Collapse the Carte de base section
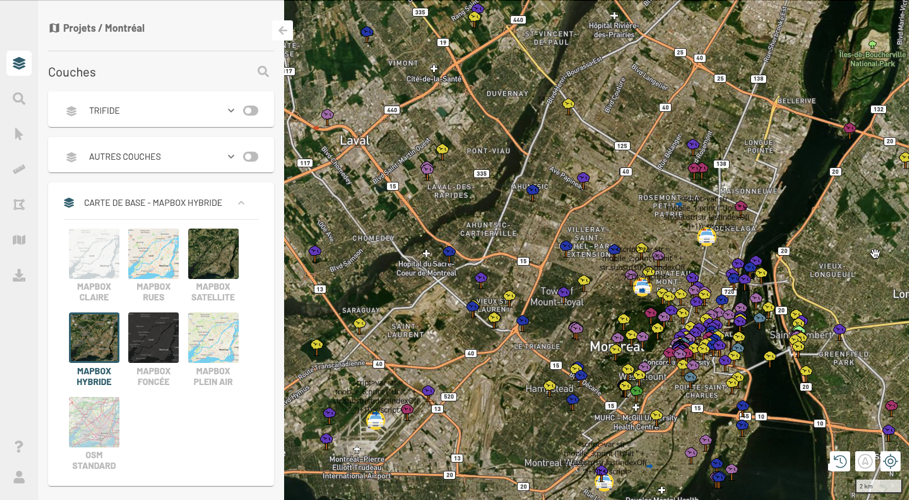 click(x=241, y=203)
